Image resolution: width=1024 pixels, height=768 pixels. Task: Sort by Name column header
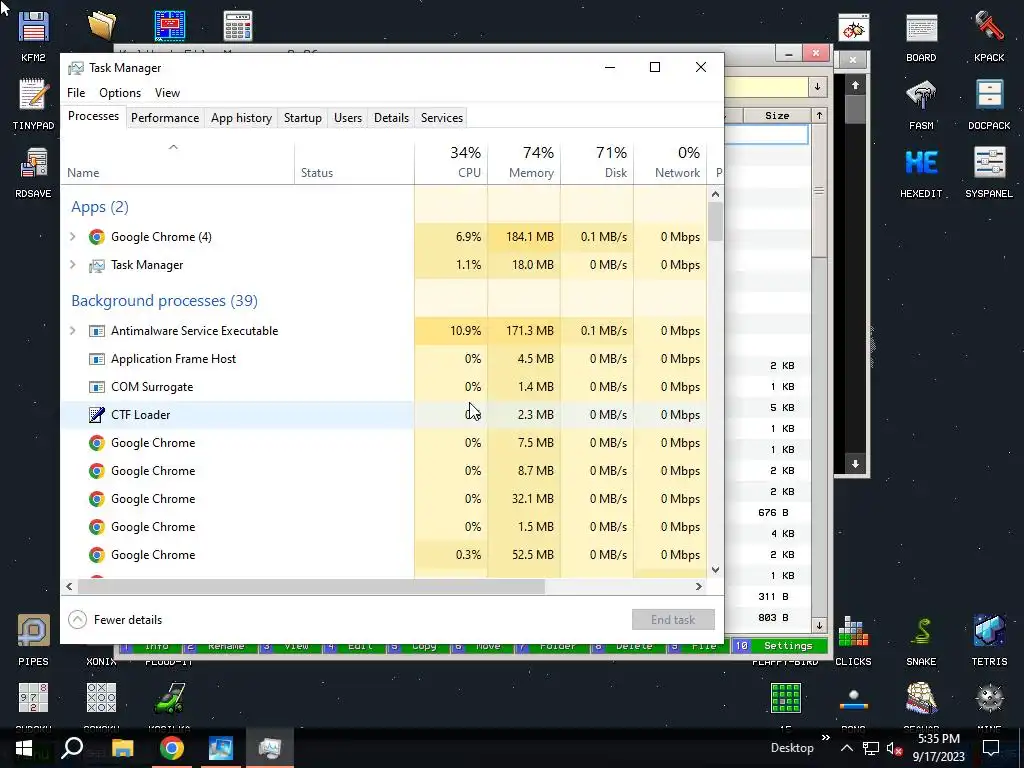[178, 162]
